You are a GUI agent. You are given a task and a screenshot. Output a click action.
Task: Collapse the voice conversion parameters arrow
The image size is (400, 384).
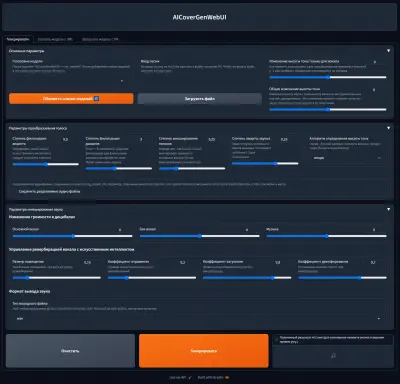388,128
